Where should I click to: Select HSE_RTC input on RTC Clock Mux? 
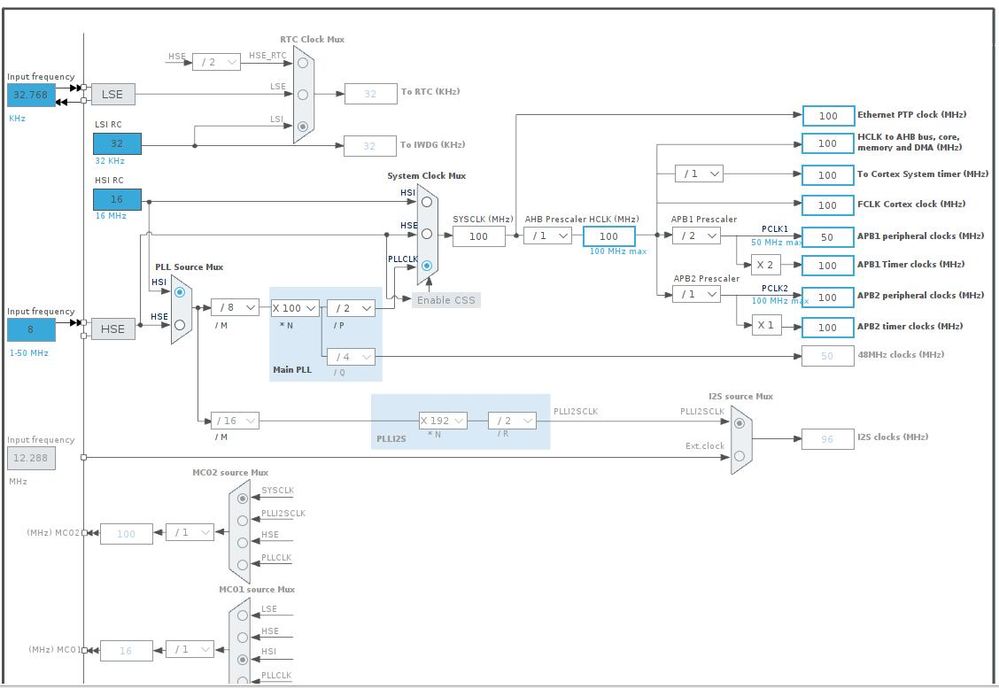(303, 63)
